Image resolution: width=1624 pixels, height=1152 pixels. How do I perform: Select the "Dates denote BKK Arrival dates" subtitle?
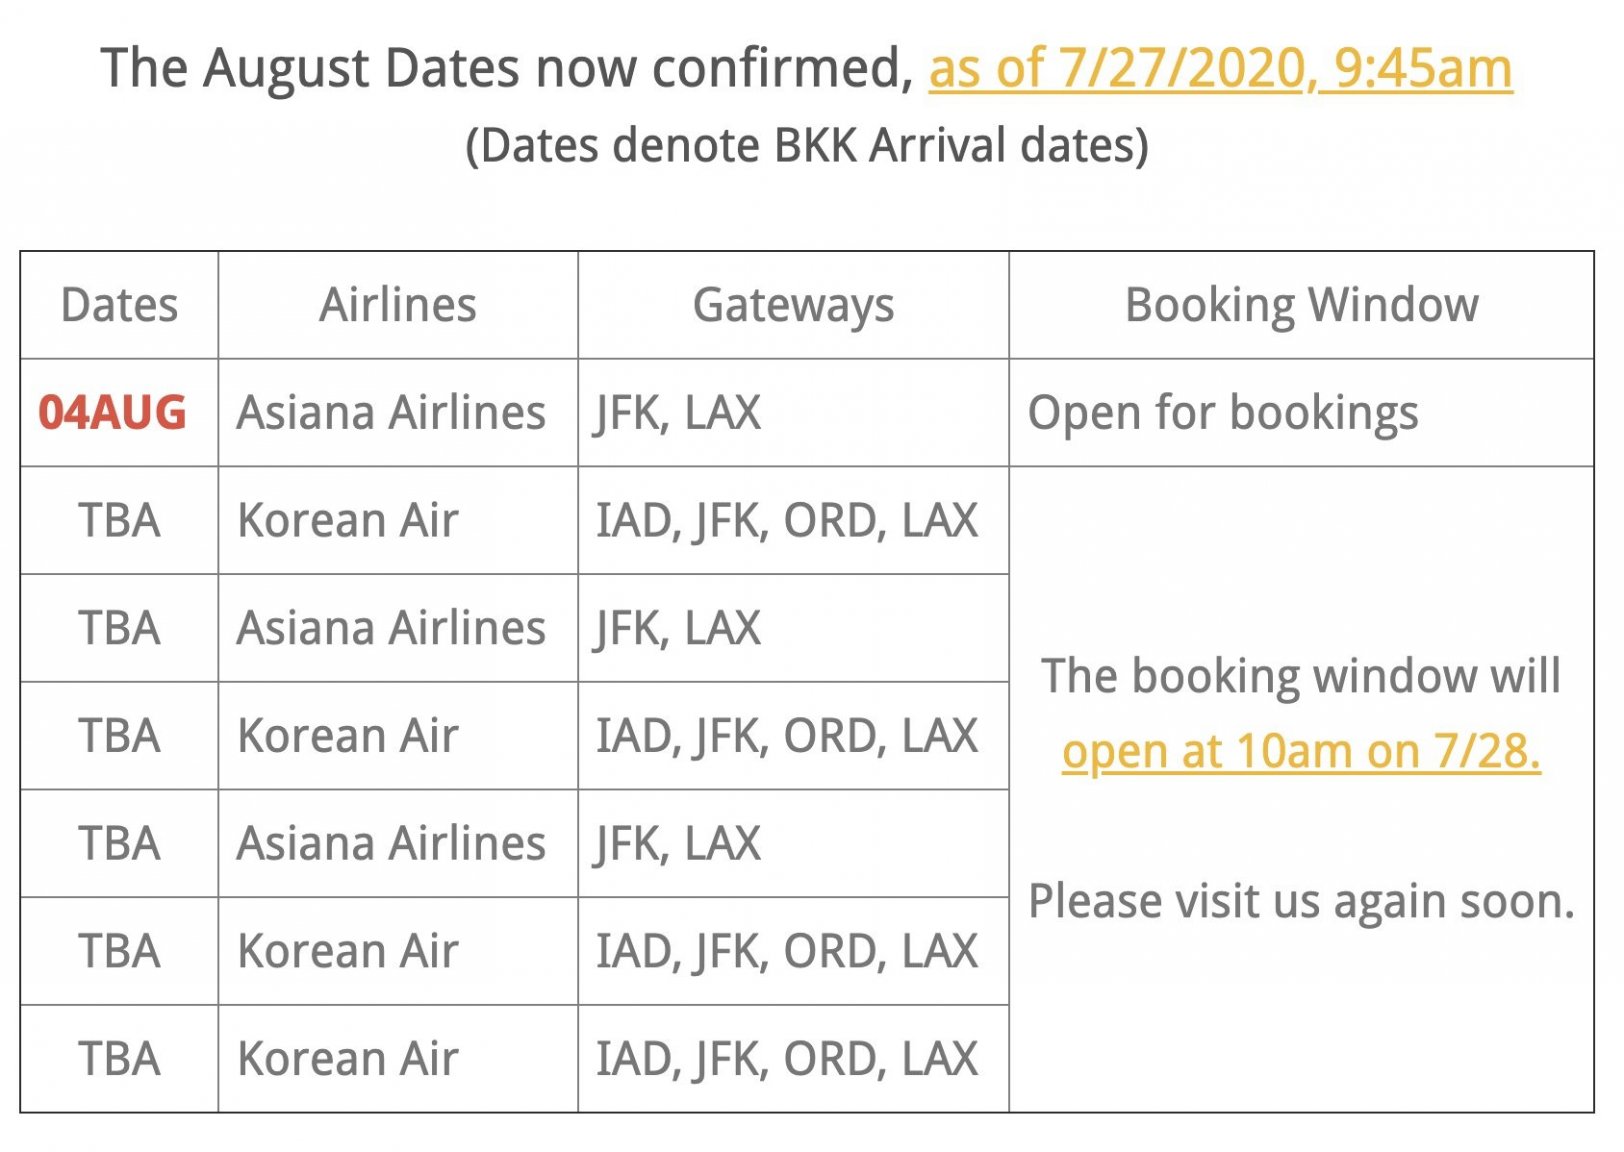[807, 145]
